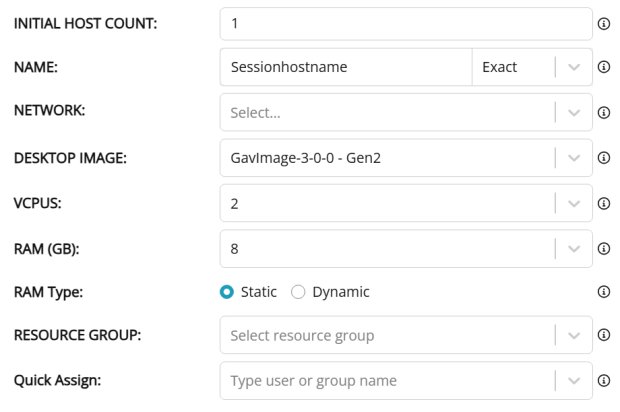Click info icon beside Quick Assign
The image size is (620, 412).
[x=603, y=380]
